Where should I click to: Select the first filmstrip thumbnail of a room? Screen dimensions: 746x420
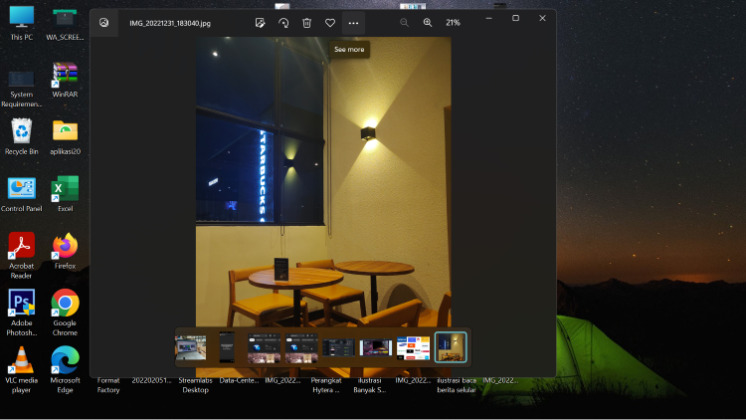[191, 347]
